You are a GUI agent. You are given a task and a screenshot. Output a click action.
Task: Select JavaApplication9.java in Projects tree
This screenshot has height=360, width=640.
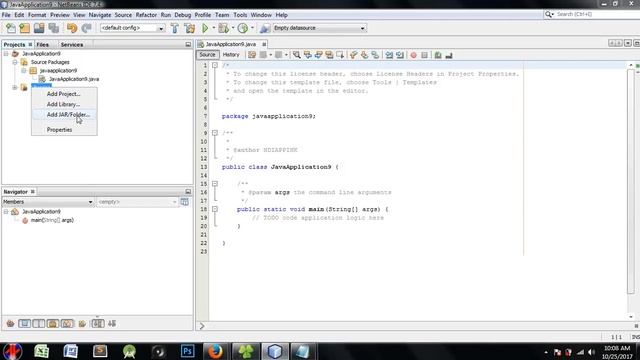coord(73,79)
